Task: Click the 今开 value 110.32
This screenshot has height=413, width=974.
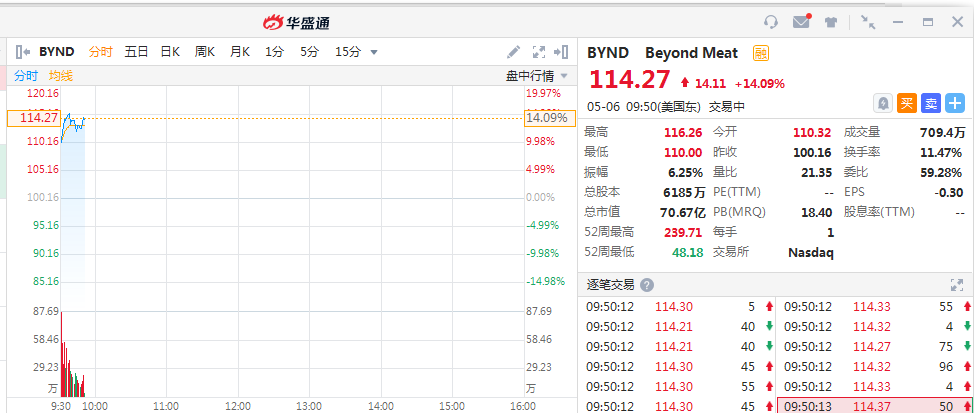Action: 812,132
